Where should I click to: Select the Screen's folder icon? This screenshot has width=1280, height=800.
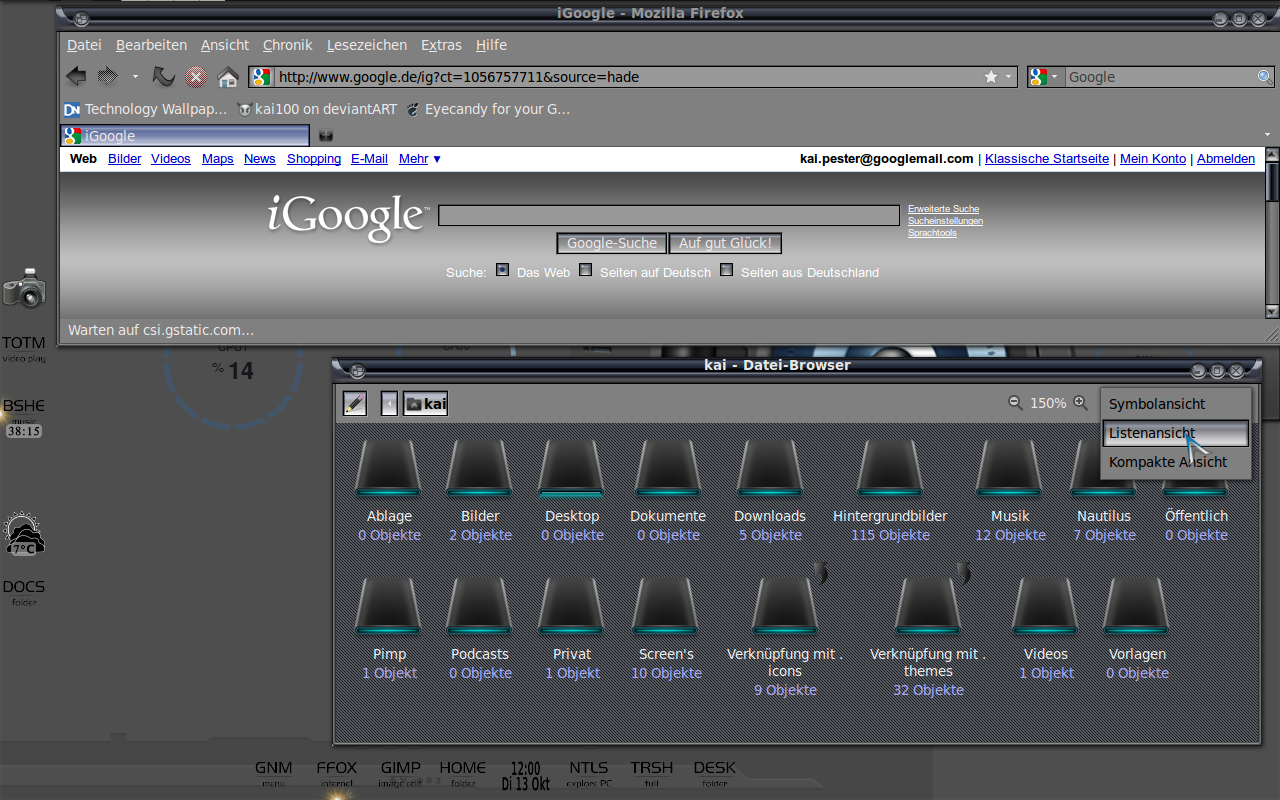(666, 605)
